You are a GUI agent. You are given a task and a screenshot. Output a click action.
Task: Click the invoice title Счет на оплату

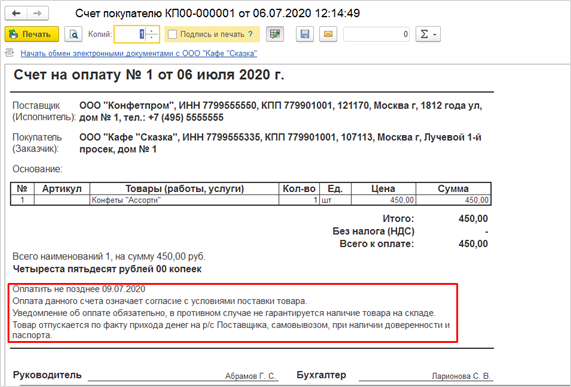(149, 75)
